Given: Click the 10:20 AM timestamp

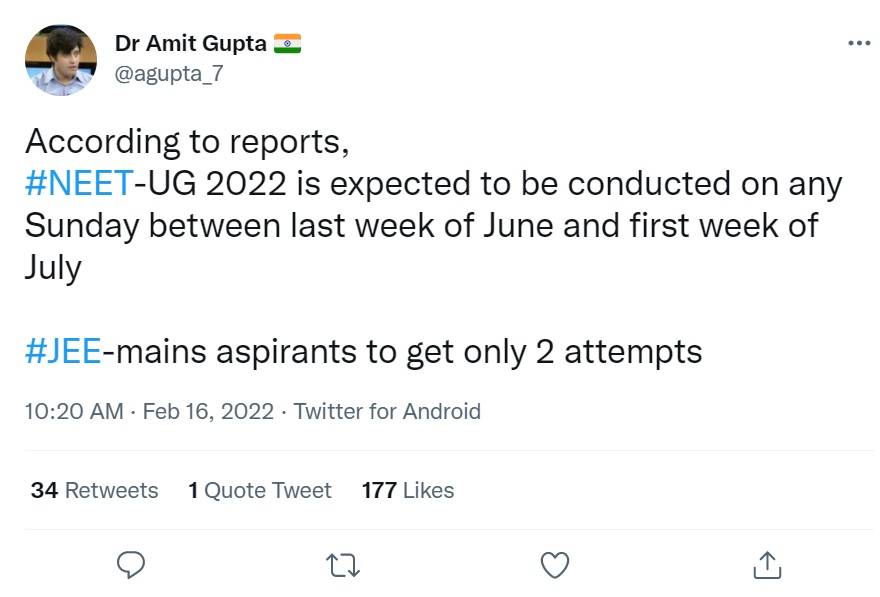Looking at the screenshot, I should (74, 411).
